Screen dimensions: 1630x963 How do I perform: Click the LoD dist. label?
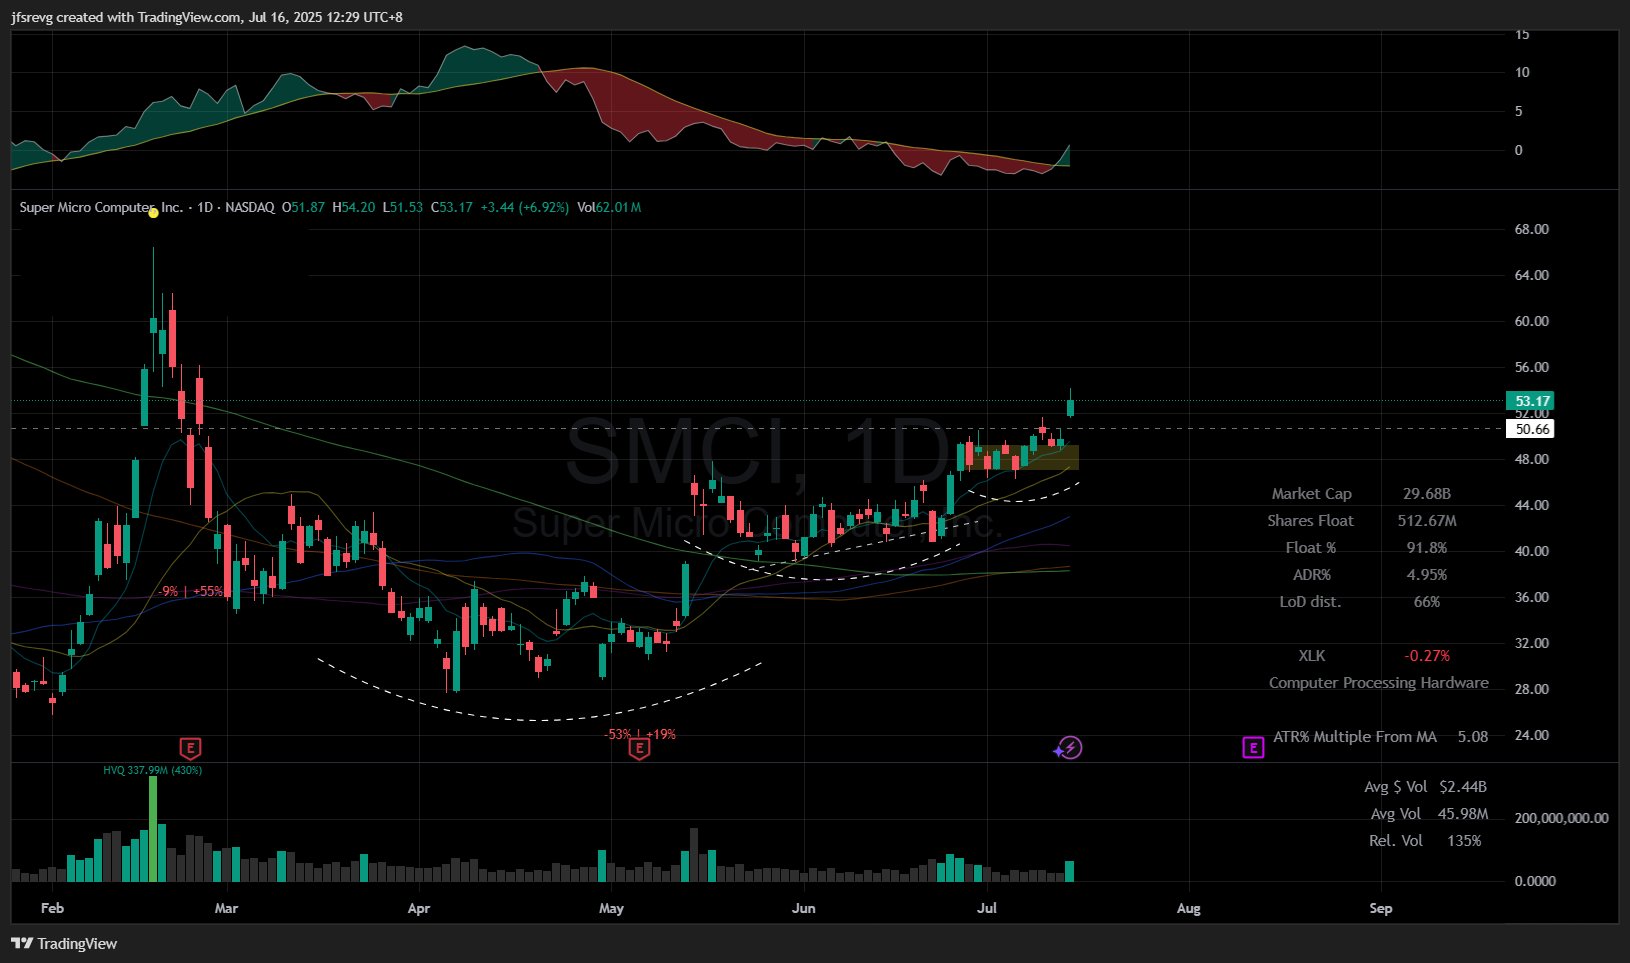click(1310, 601)
